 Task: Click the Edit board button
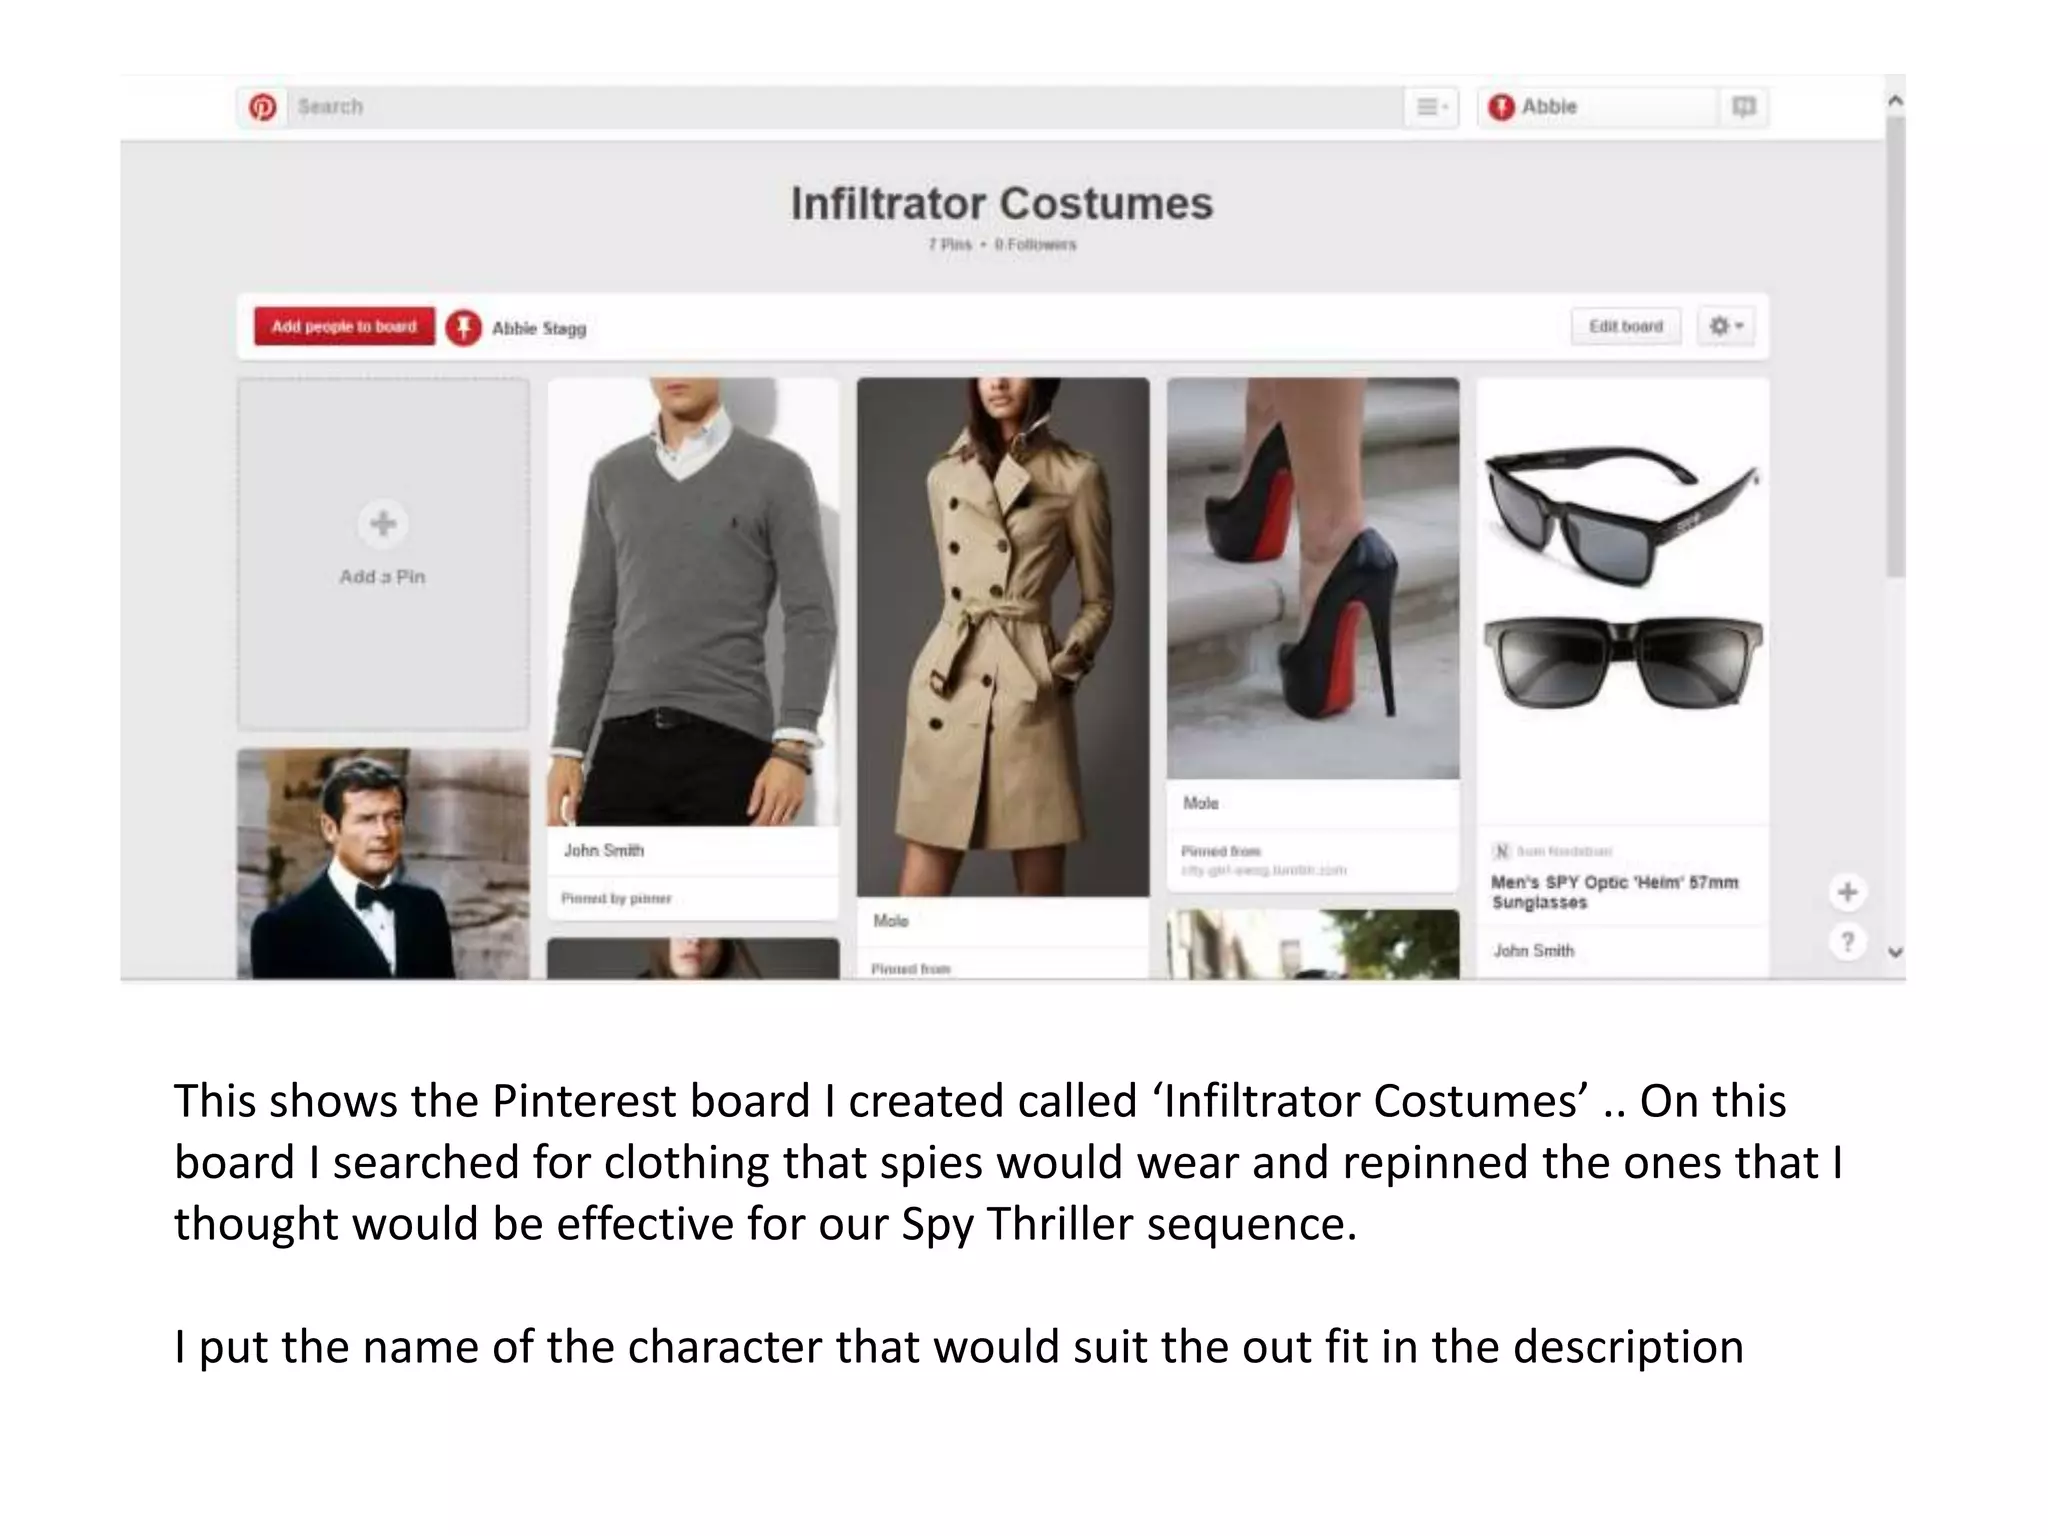click(x=1625, y=326)
